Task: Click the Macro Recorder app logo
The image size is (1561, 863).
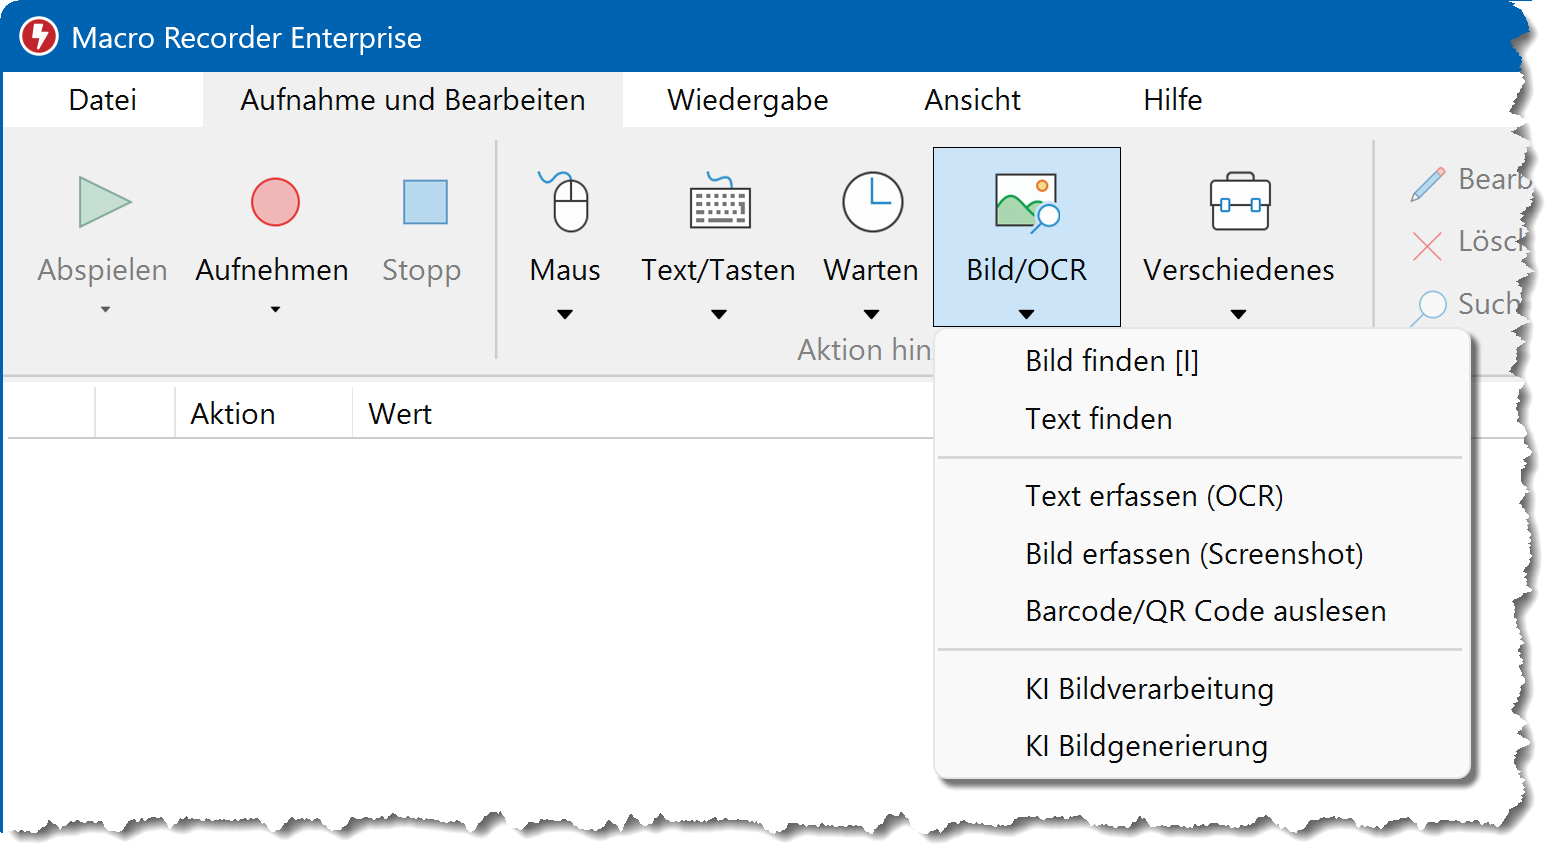Action: 39,37
